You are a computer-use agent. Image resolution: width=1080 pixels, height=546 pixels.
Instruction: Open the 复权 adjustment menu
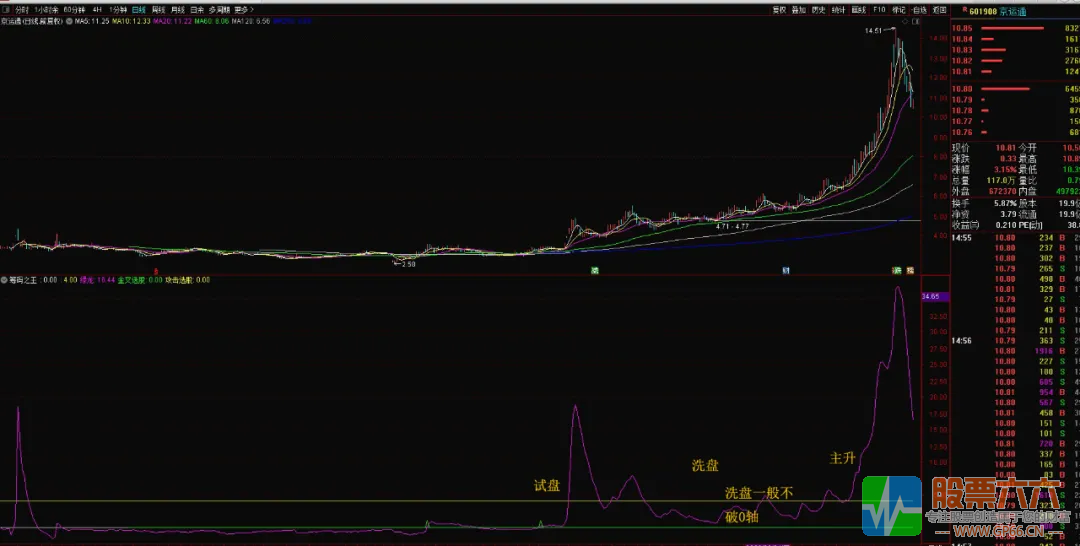pos(779,9)
